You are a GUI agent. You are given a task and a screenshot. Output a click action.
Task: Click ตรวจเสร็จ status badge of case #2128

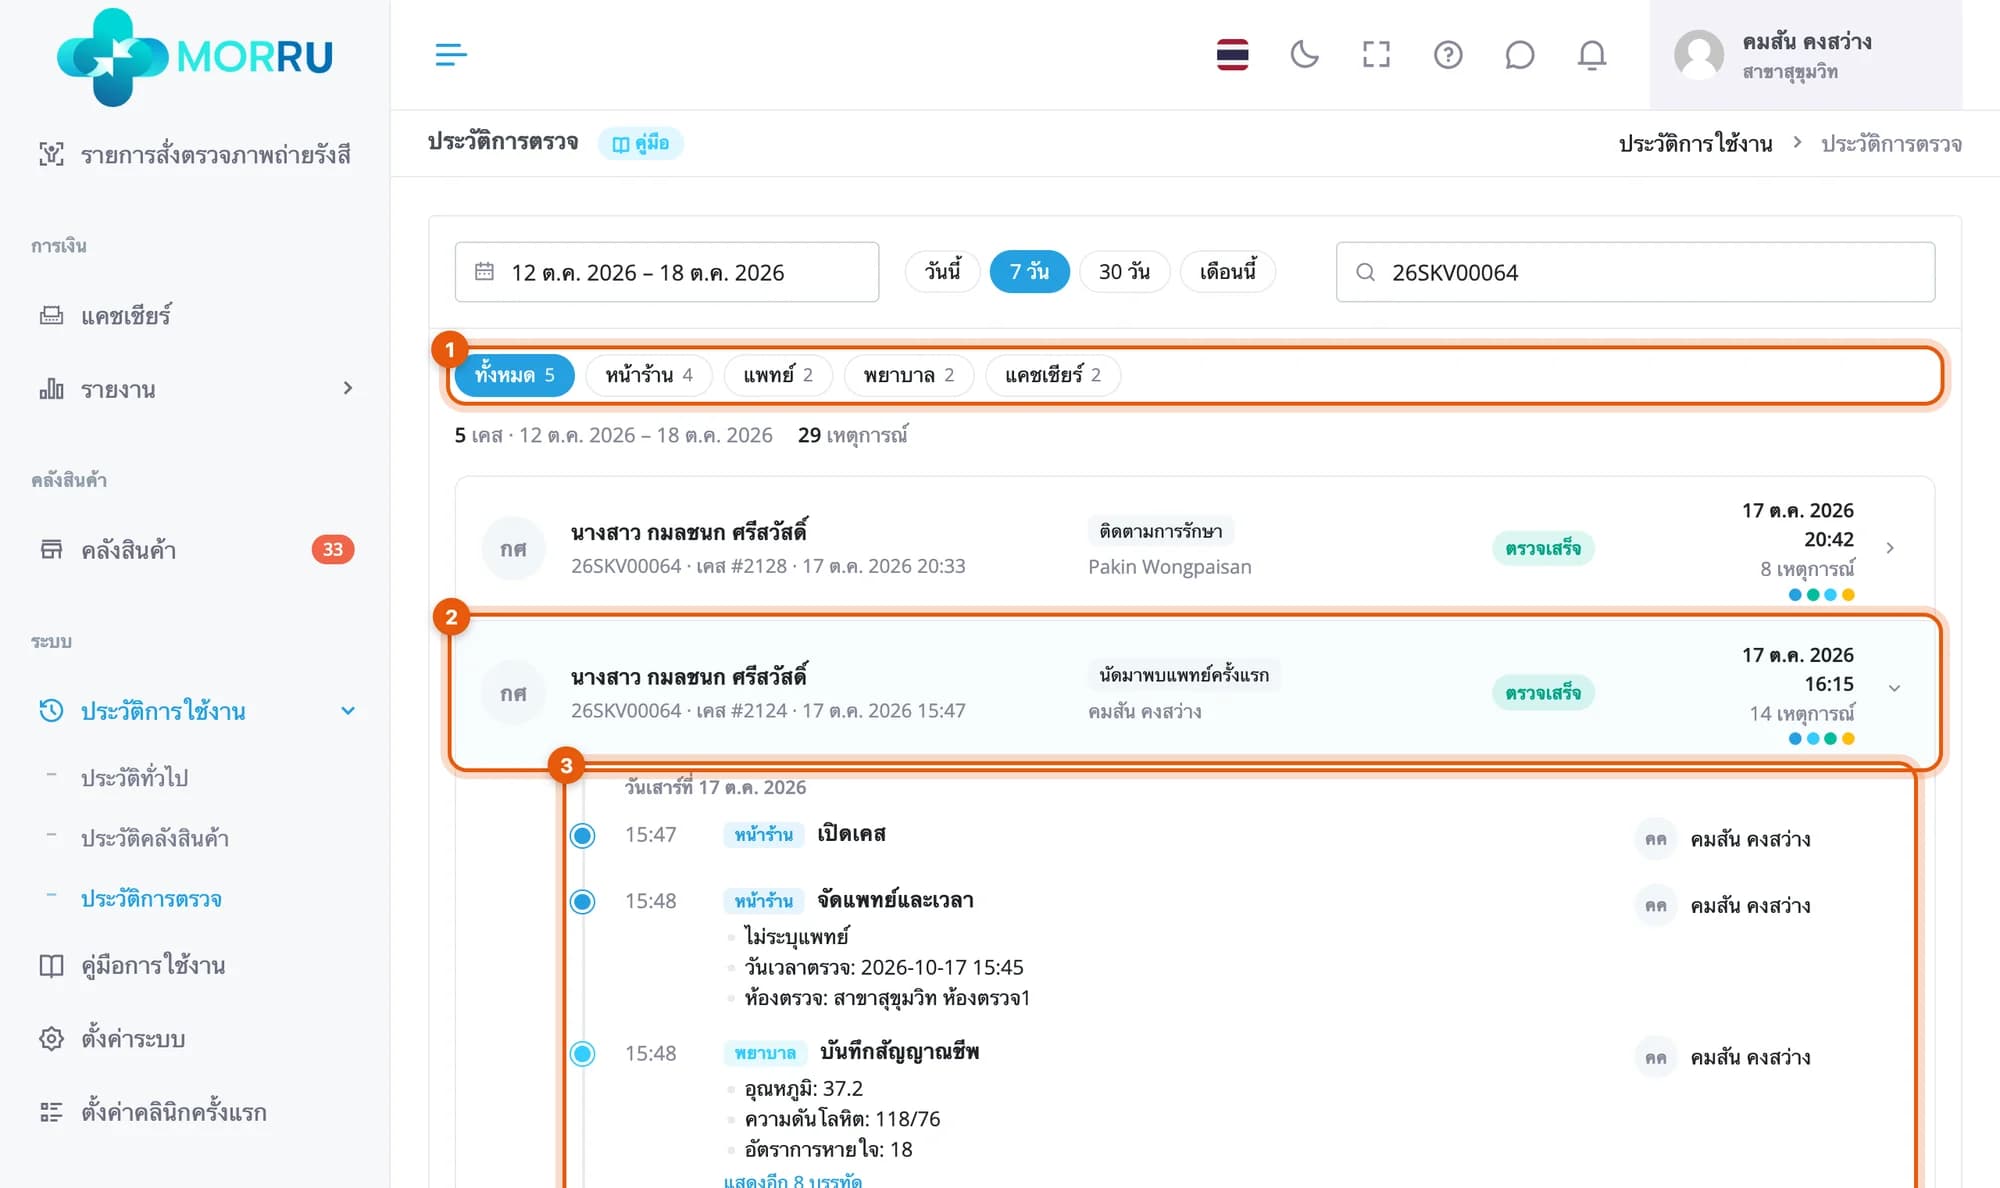pos(1543,548)
